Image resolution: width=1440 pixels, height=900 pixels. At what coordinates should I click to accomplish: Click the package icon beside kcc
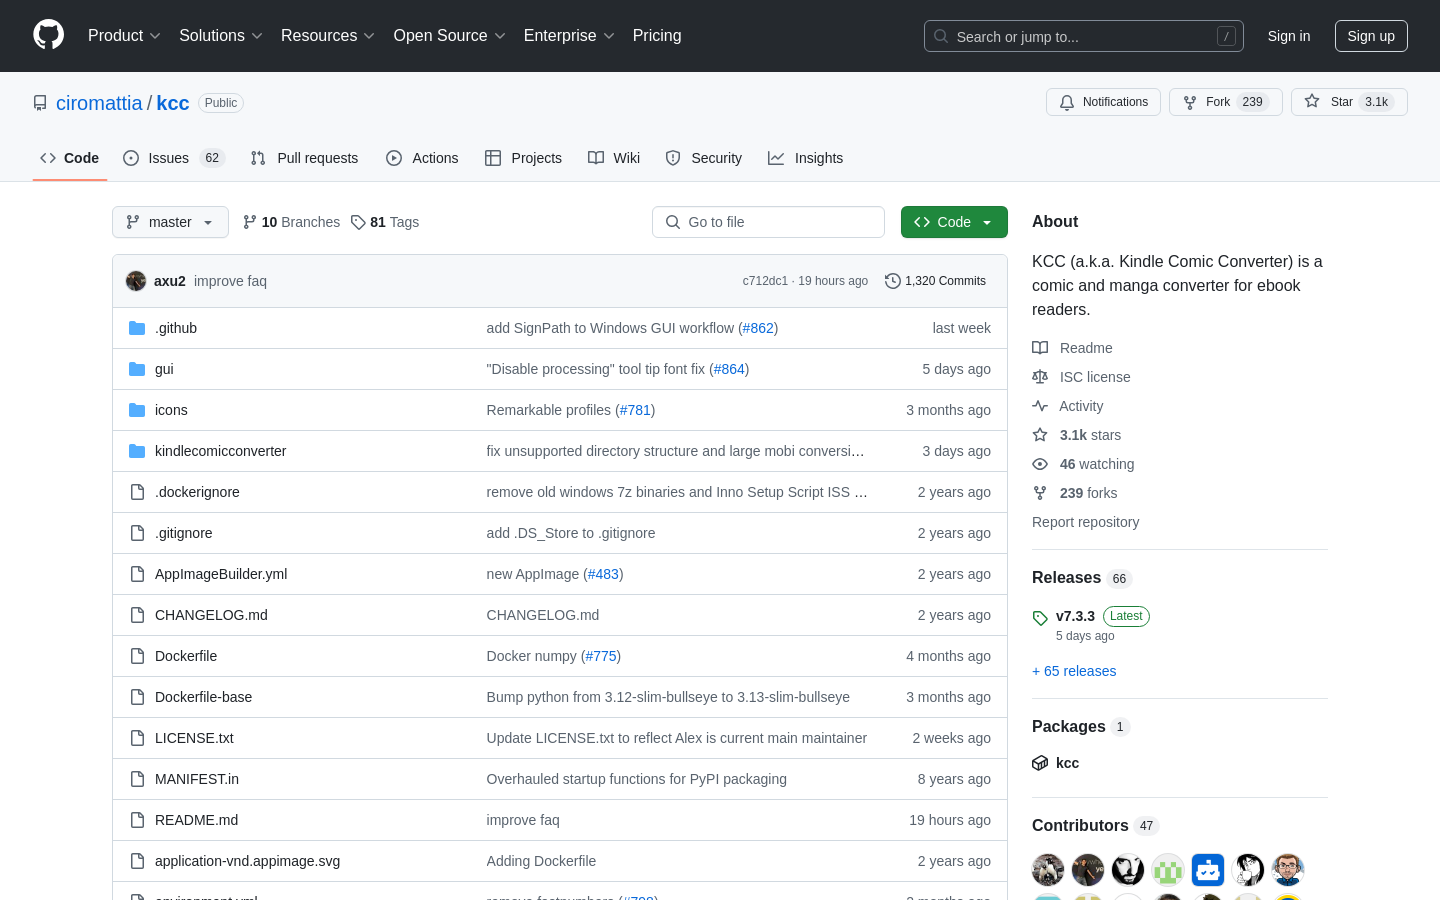click(1040, 763)
